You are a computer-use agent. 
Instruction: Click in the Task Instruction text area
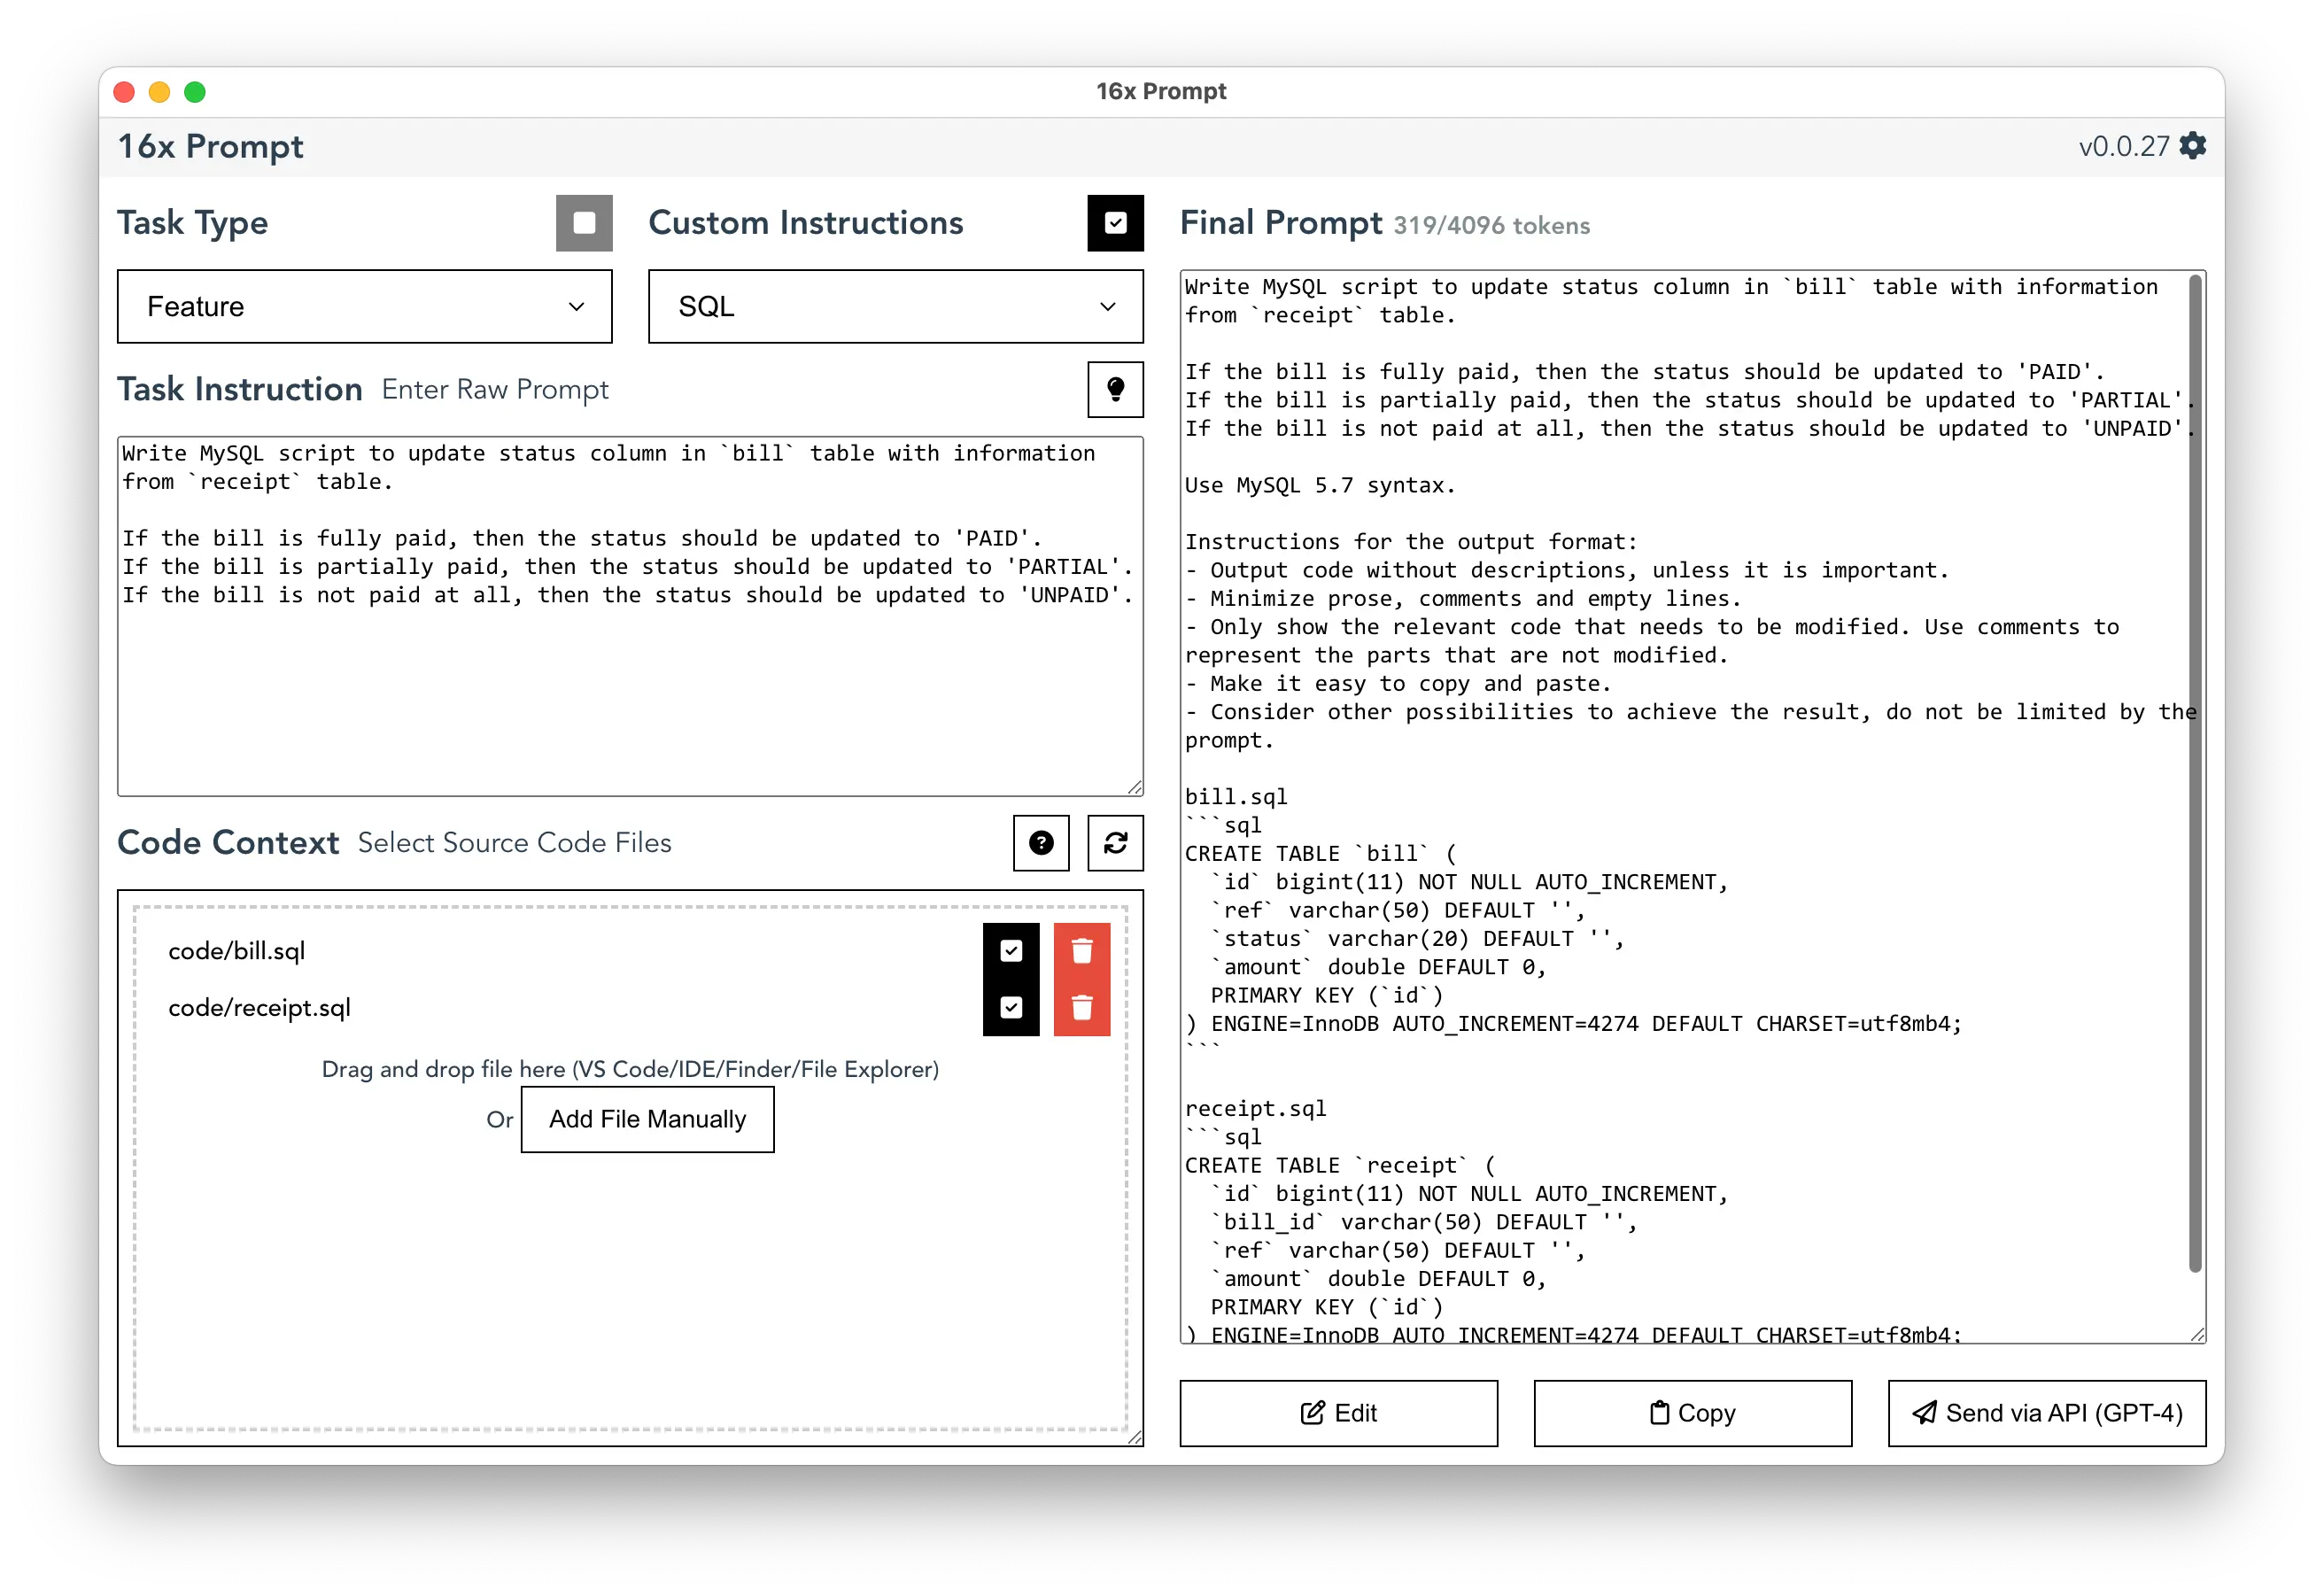tap(630, 616)
